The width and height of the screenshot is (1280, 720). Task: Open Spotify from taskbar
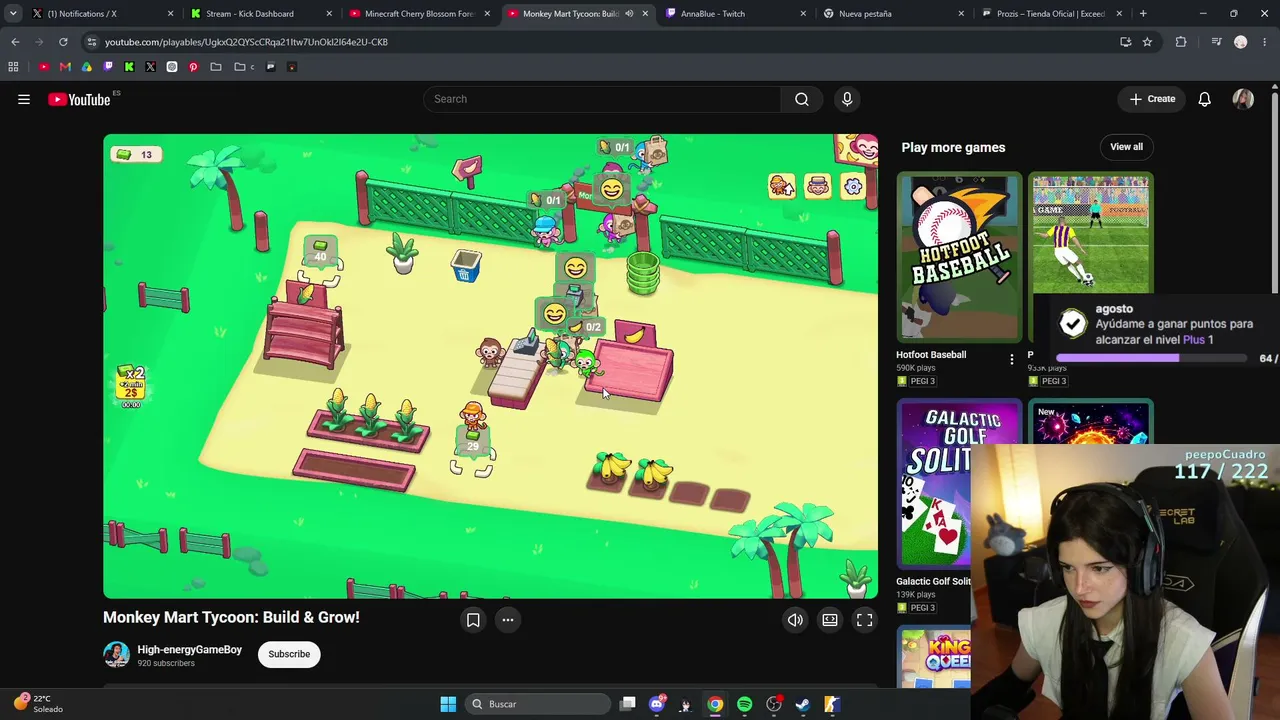pos(744,704)
